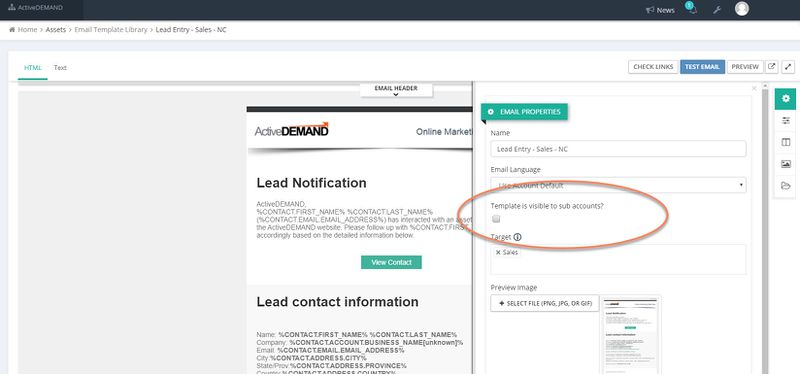Screen dimensions: 800x374
Task: Go to Assets breadcrumb
Action: pos(56,30)
